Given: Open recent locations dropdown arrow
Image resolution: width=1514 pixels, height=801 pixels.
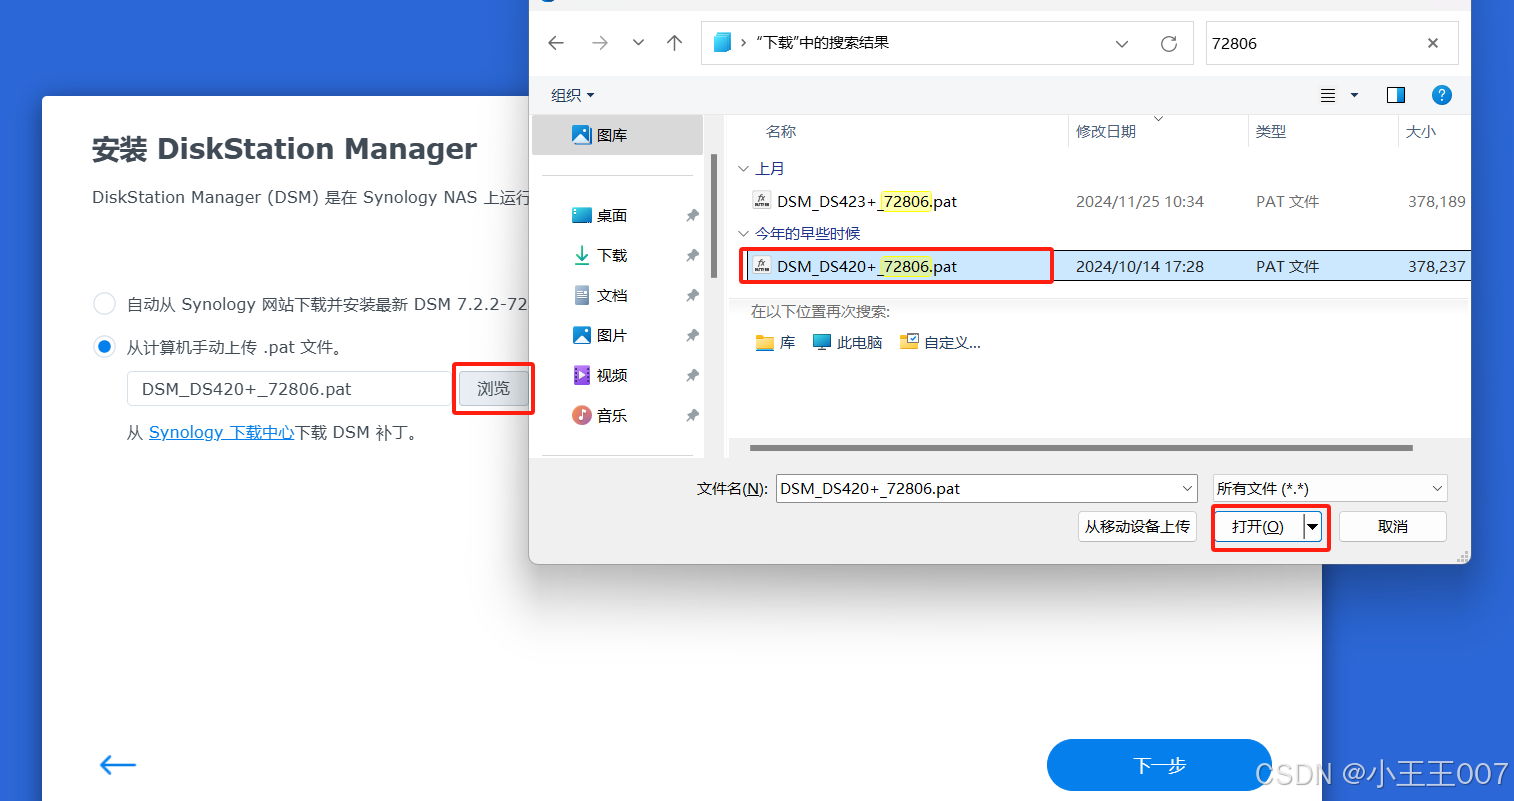Looking at the screenshot, I should 638,43.
